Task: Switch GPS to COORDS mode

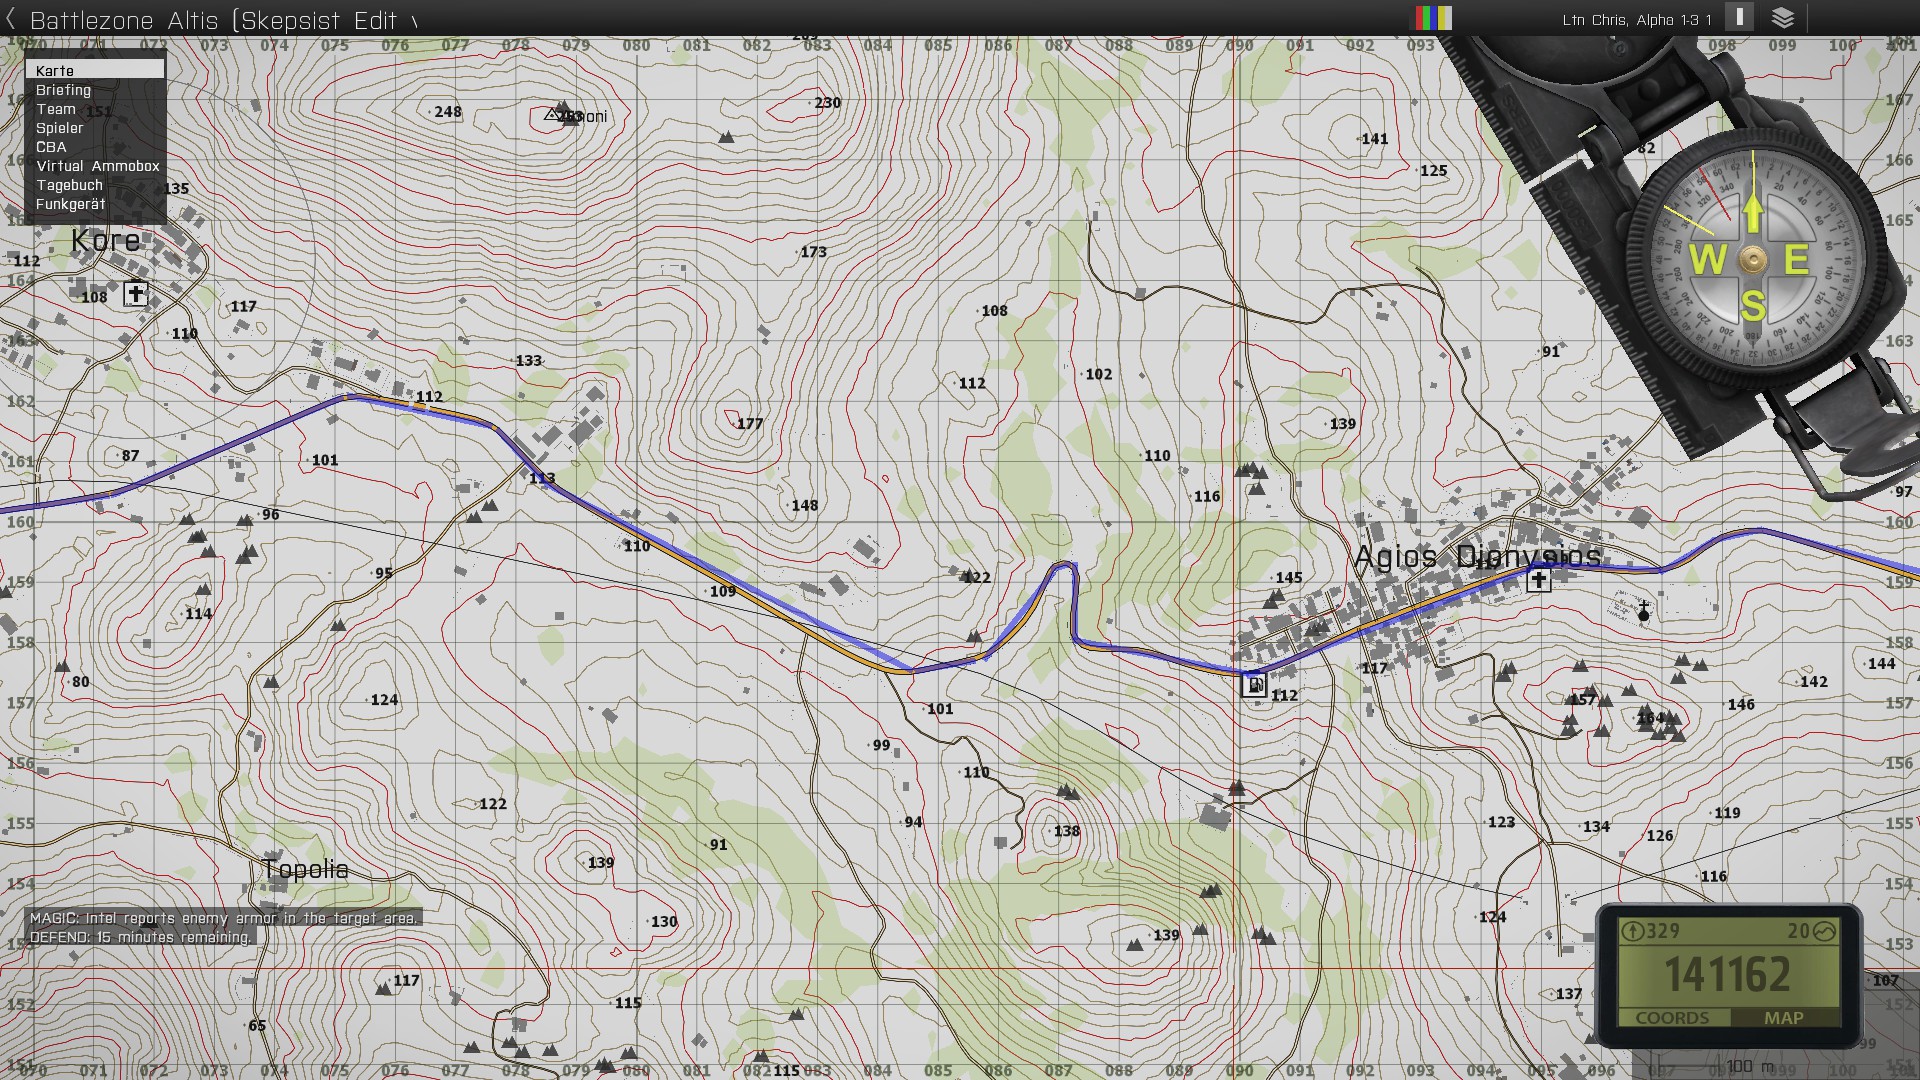Action: 1672,1018
